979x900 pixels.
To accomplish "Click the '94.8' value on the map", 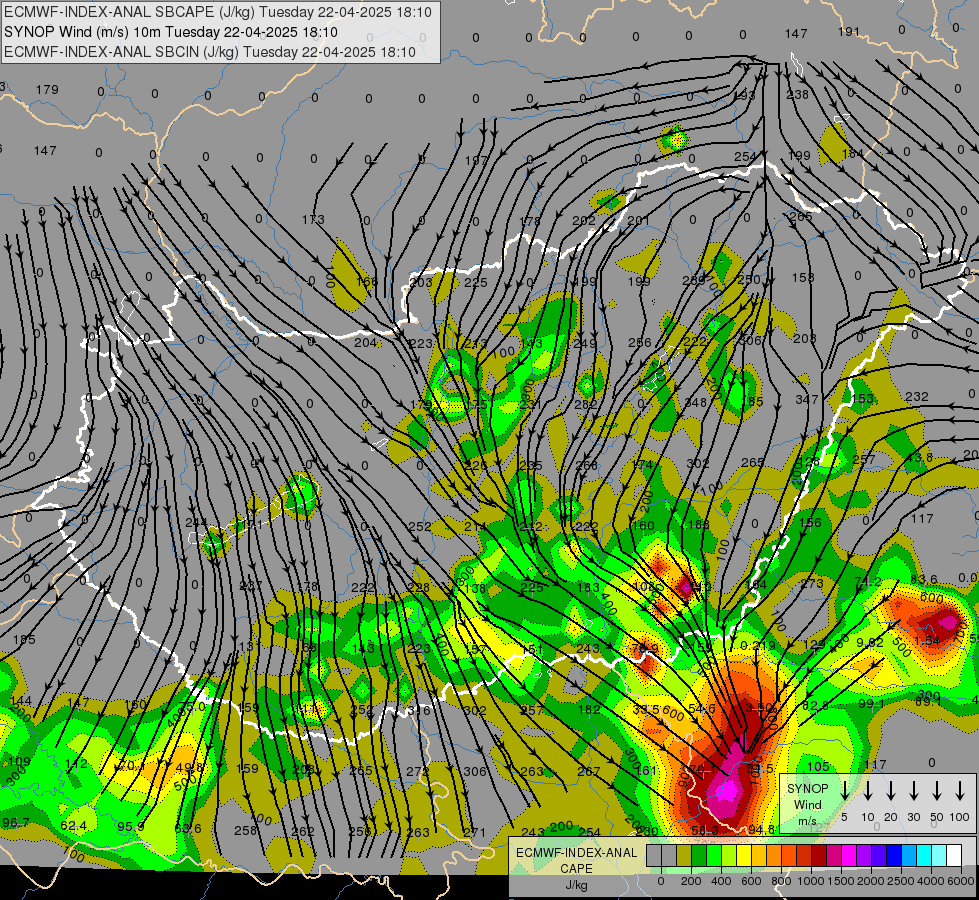I will pos(762,829).
